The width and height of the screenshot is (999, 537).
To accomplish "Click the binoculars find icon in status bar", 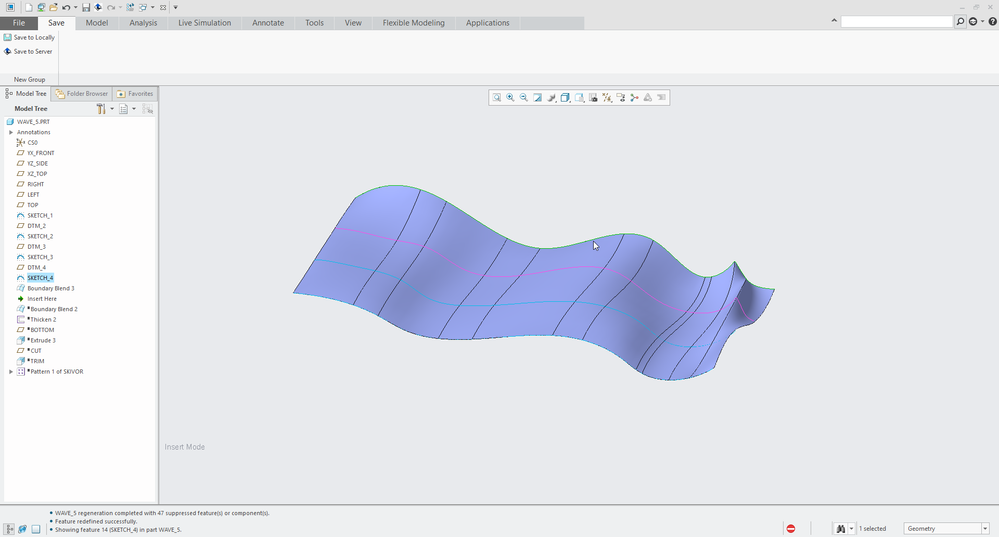I will pyautogui.click(x=841, y=528).
